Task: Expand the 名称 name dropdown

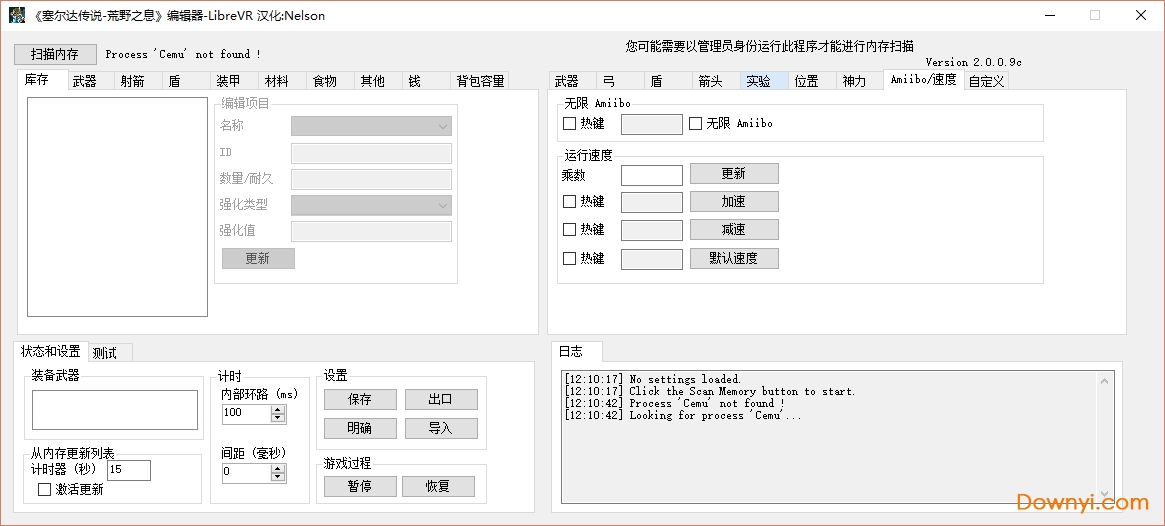Action: coord(371,126)
